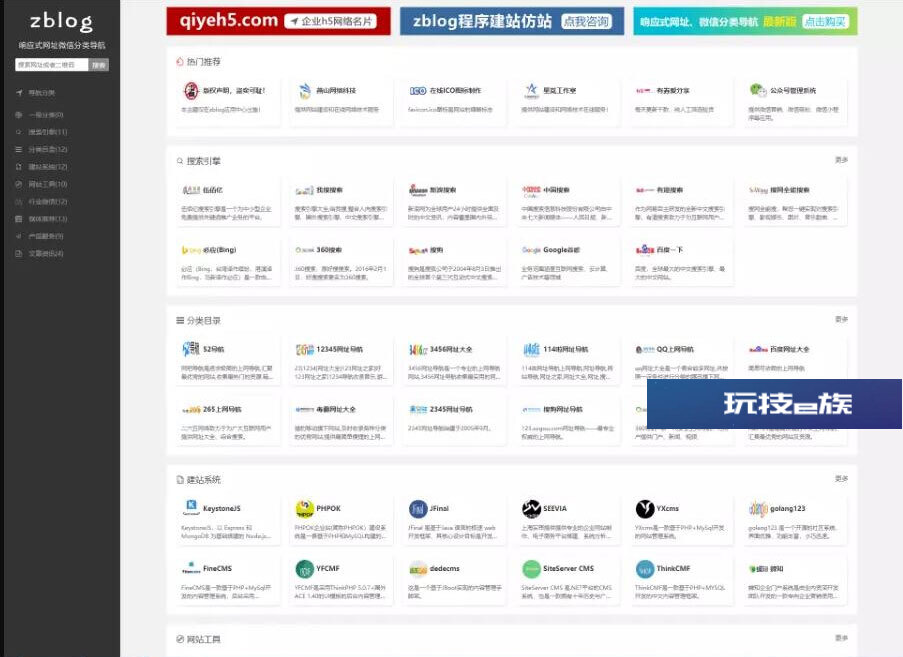Screen dimensions: 903x657
Task: Click the FineCMS logo icon
Action: click(x=191, y=568)
